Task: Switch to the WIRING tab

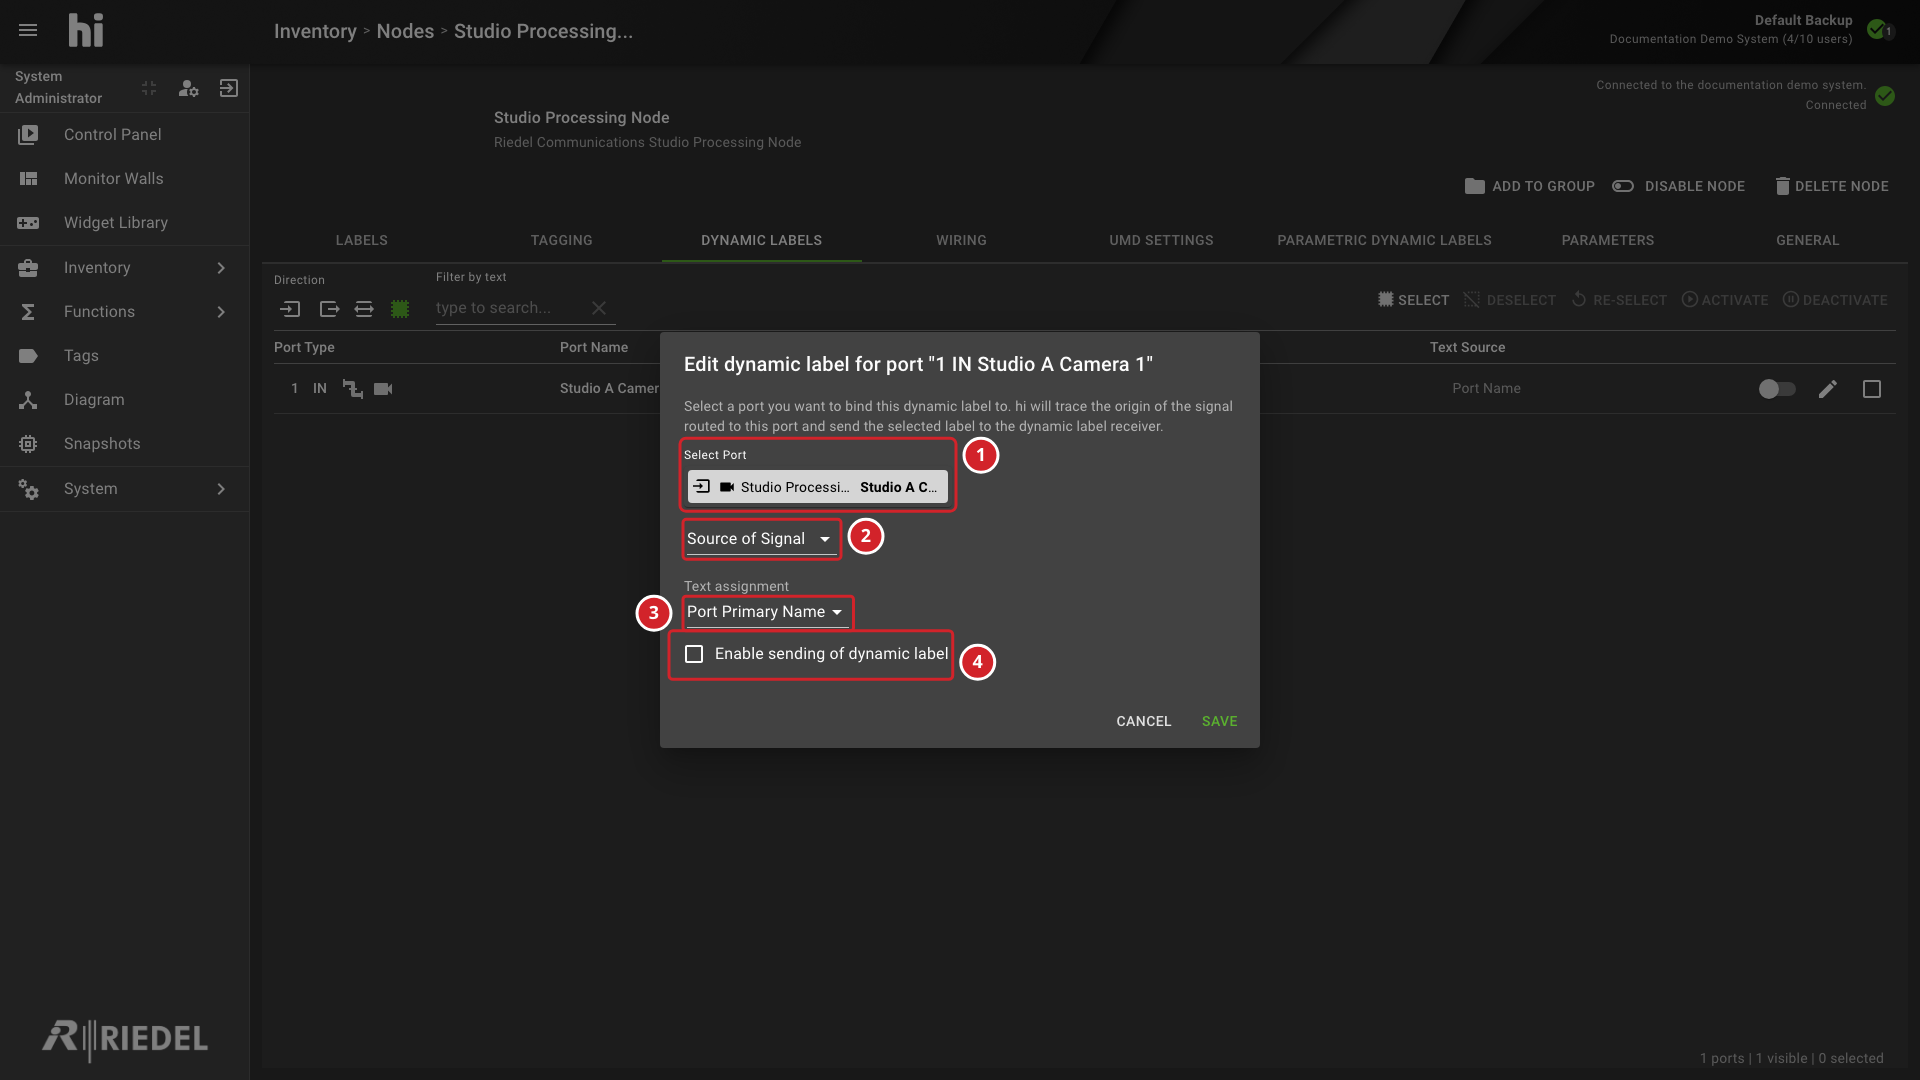Action: tap(961, 240)
